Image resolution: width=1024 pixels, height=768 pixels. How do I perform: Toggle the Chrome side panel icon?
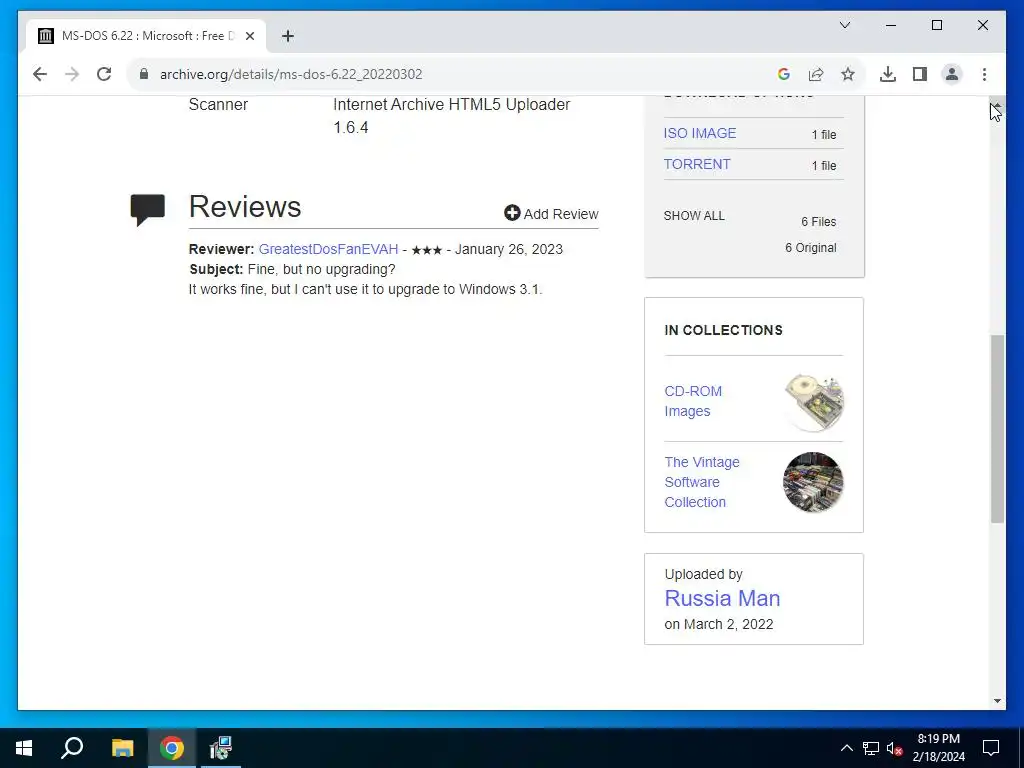[x=920, y=74]
